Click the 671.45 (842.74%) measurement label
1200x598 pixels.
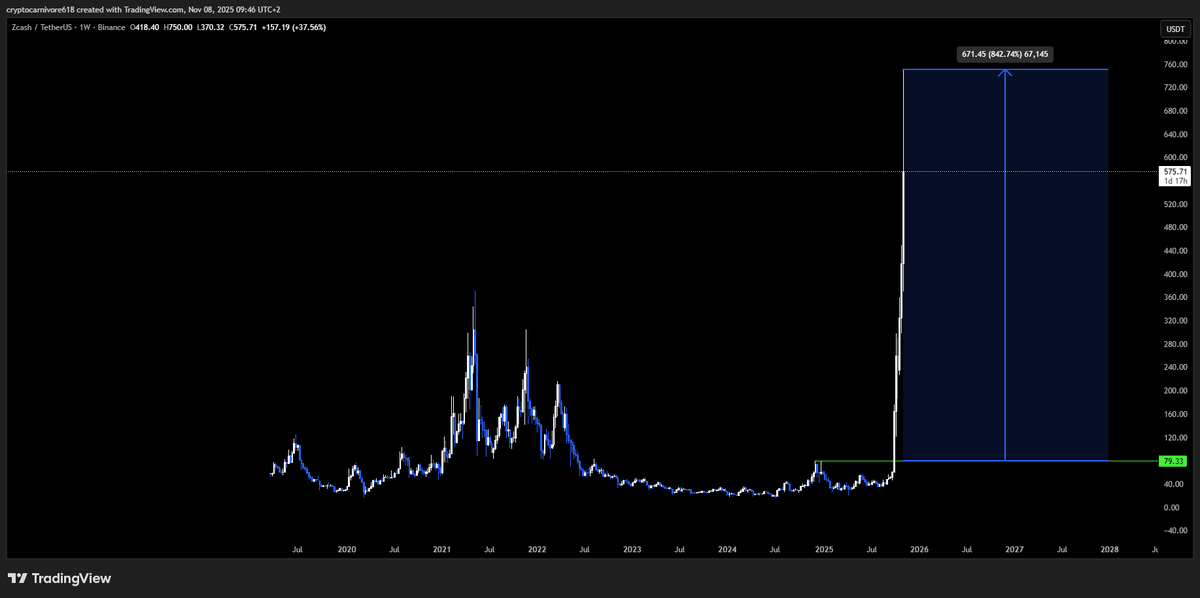pyautogui.click(x=1005, y=54)
